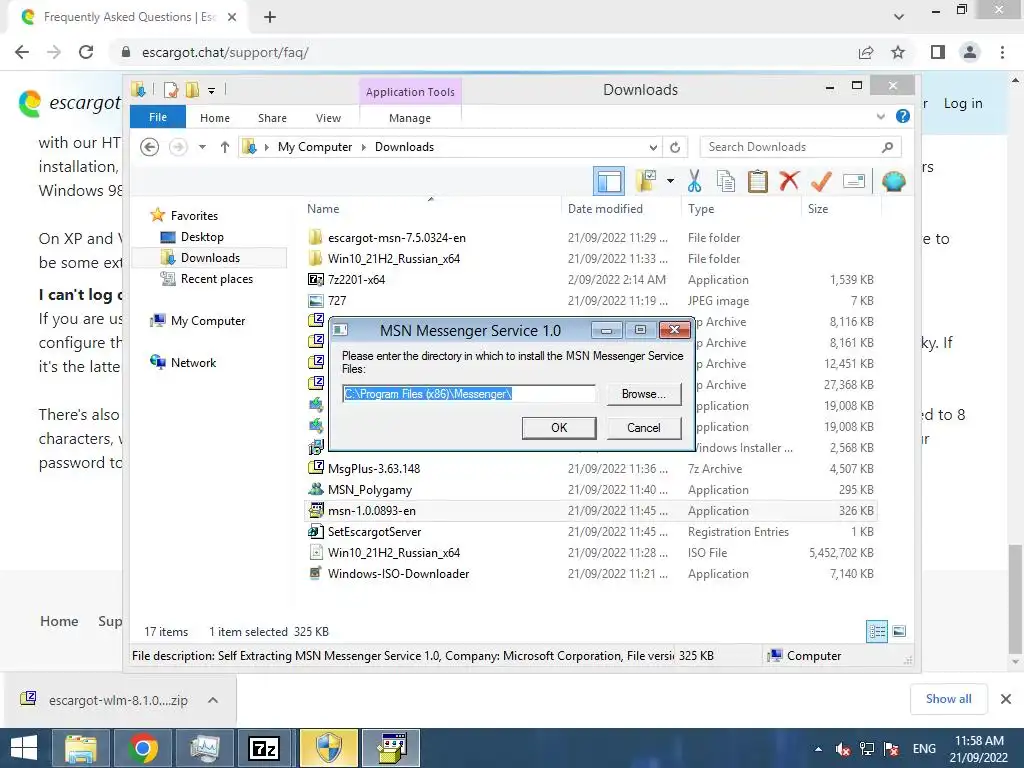Switch to details view icon in status bar
This screenshot has width=1024, height=768.
pyautogui.click(x=876, y=631)
